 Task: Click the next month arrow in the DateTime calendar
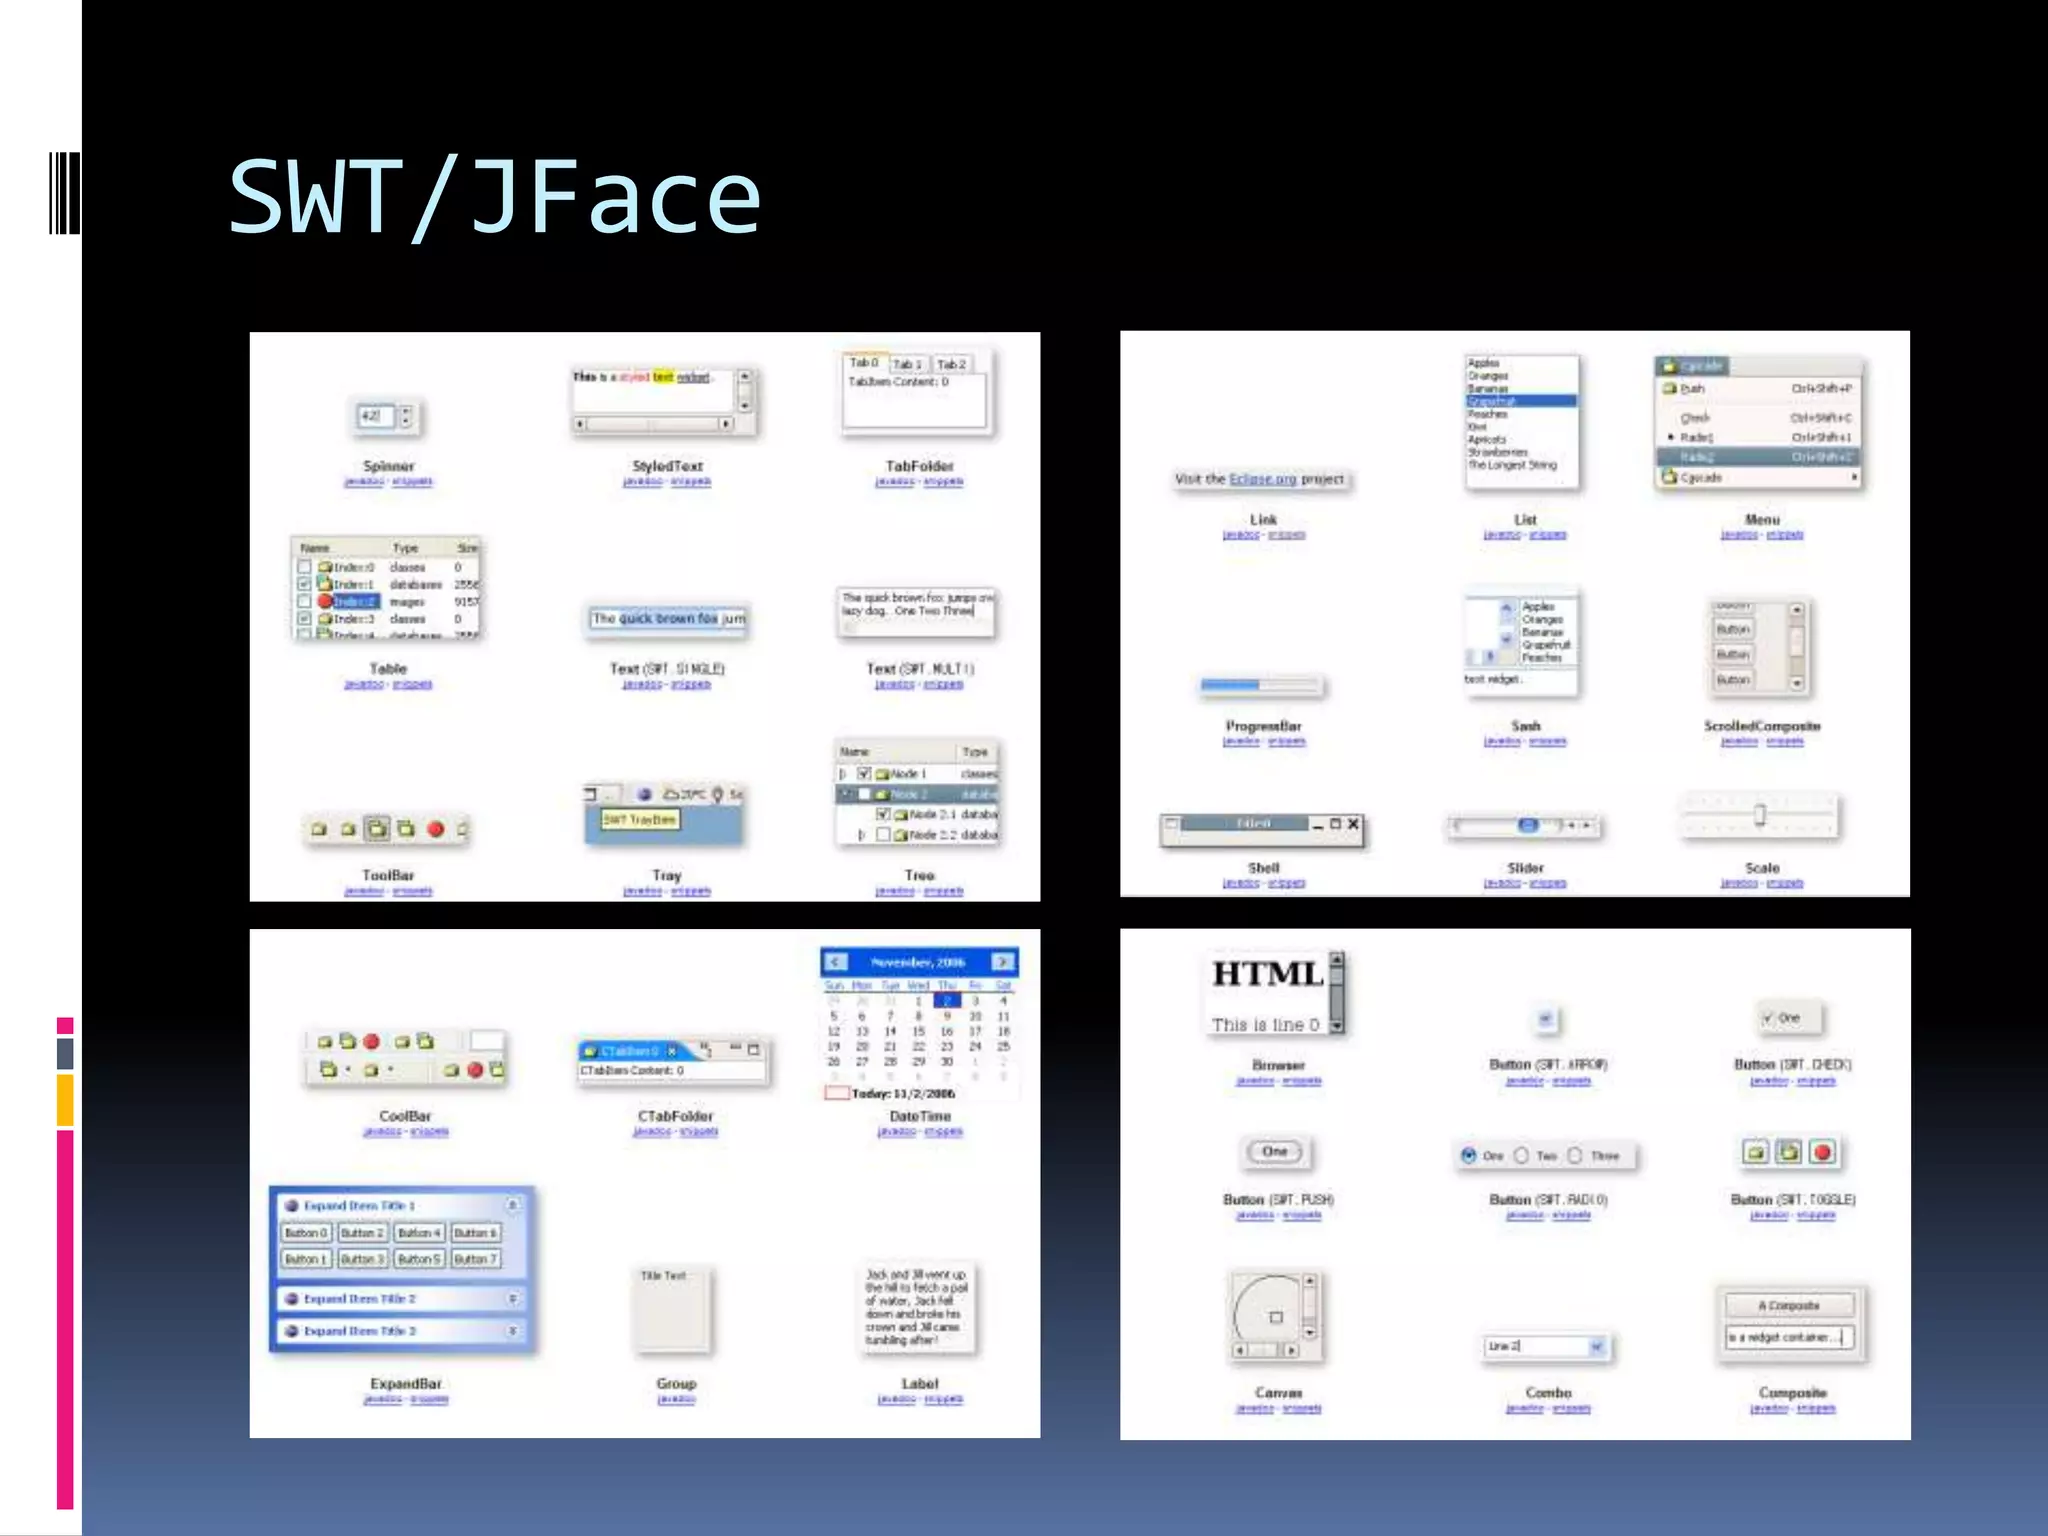pyautogui.click(x=1002, y=962)
